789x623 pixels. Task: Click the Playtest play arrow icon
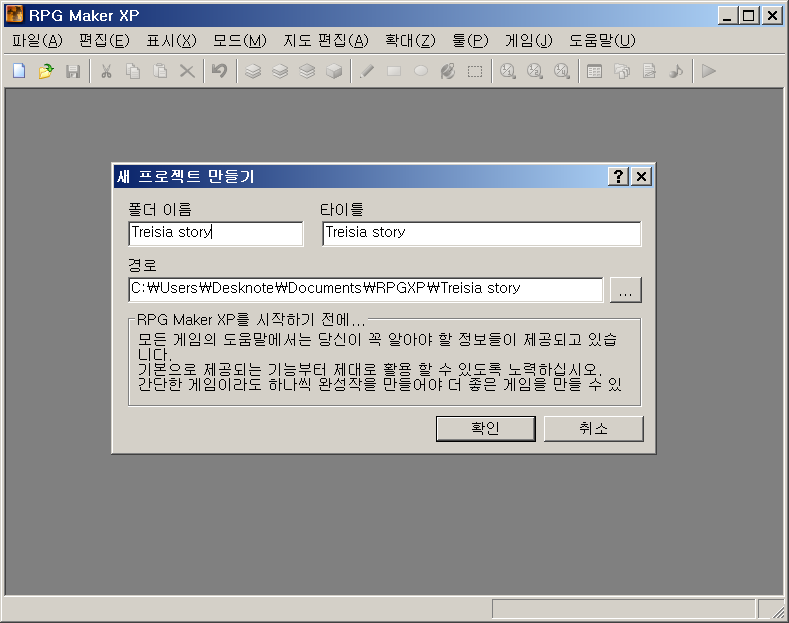pyautogui.click(x=708, y=71)
